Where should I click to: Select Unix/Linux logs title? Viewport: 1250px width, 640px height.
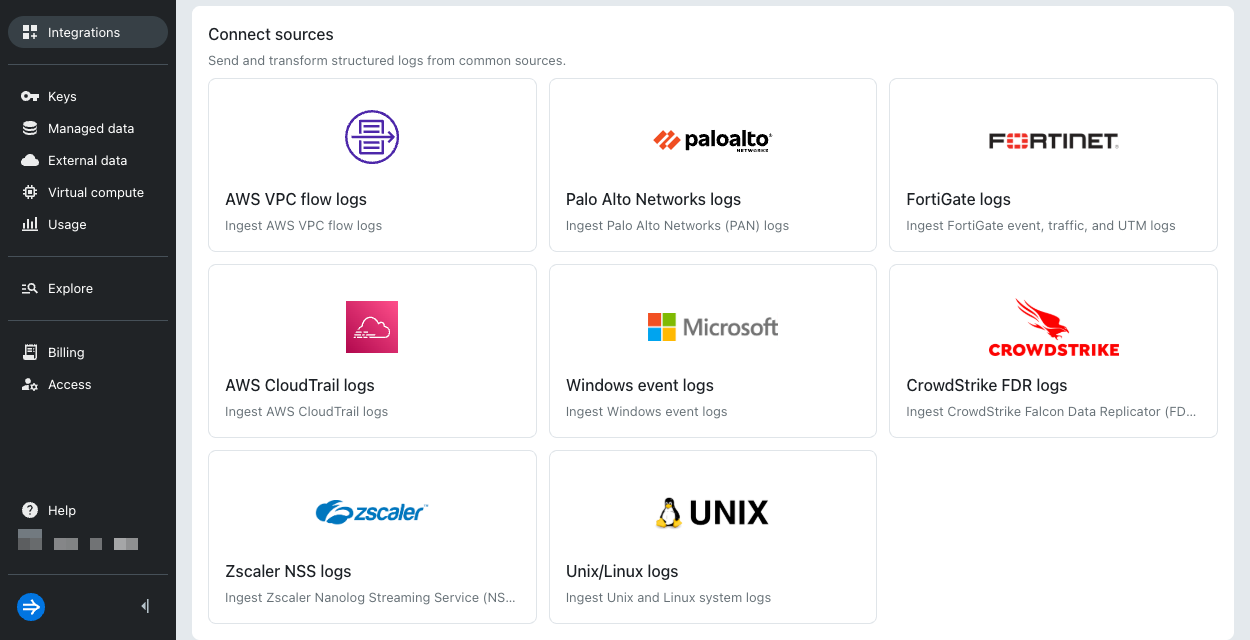(622, 571)
